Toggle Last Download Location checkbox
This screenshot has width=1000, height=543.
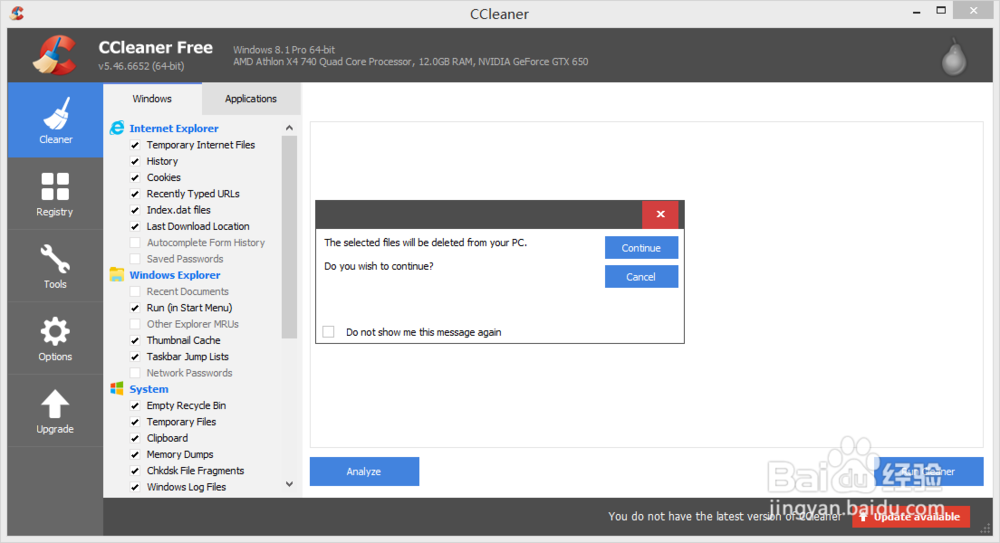pos(135,227)
